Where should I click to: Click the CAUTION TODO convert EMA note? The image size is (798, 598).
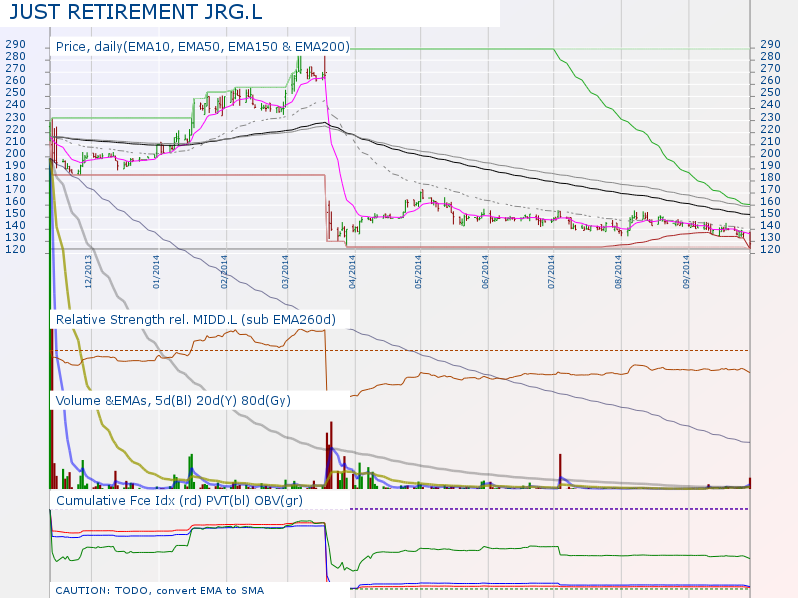coord(160,591)
